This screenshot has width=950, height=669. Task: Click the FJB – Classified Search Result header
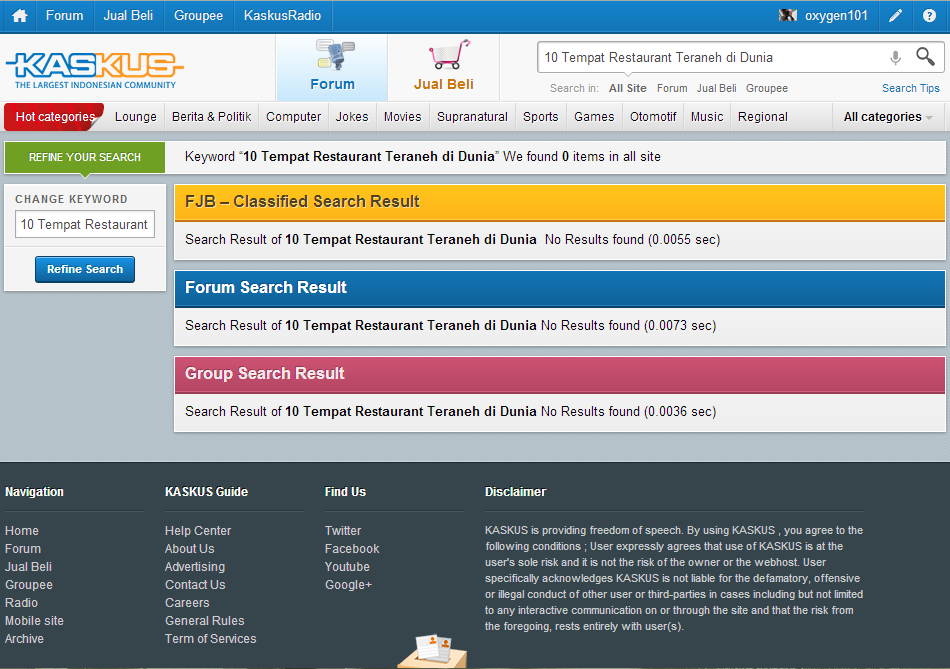point(560,202)
